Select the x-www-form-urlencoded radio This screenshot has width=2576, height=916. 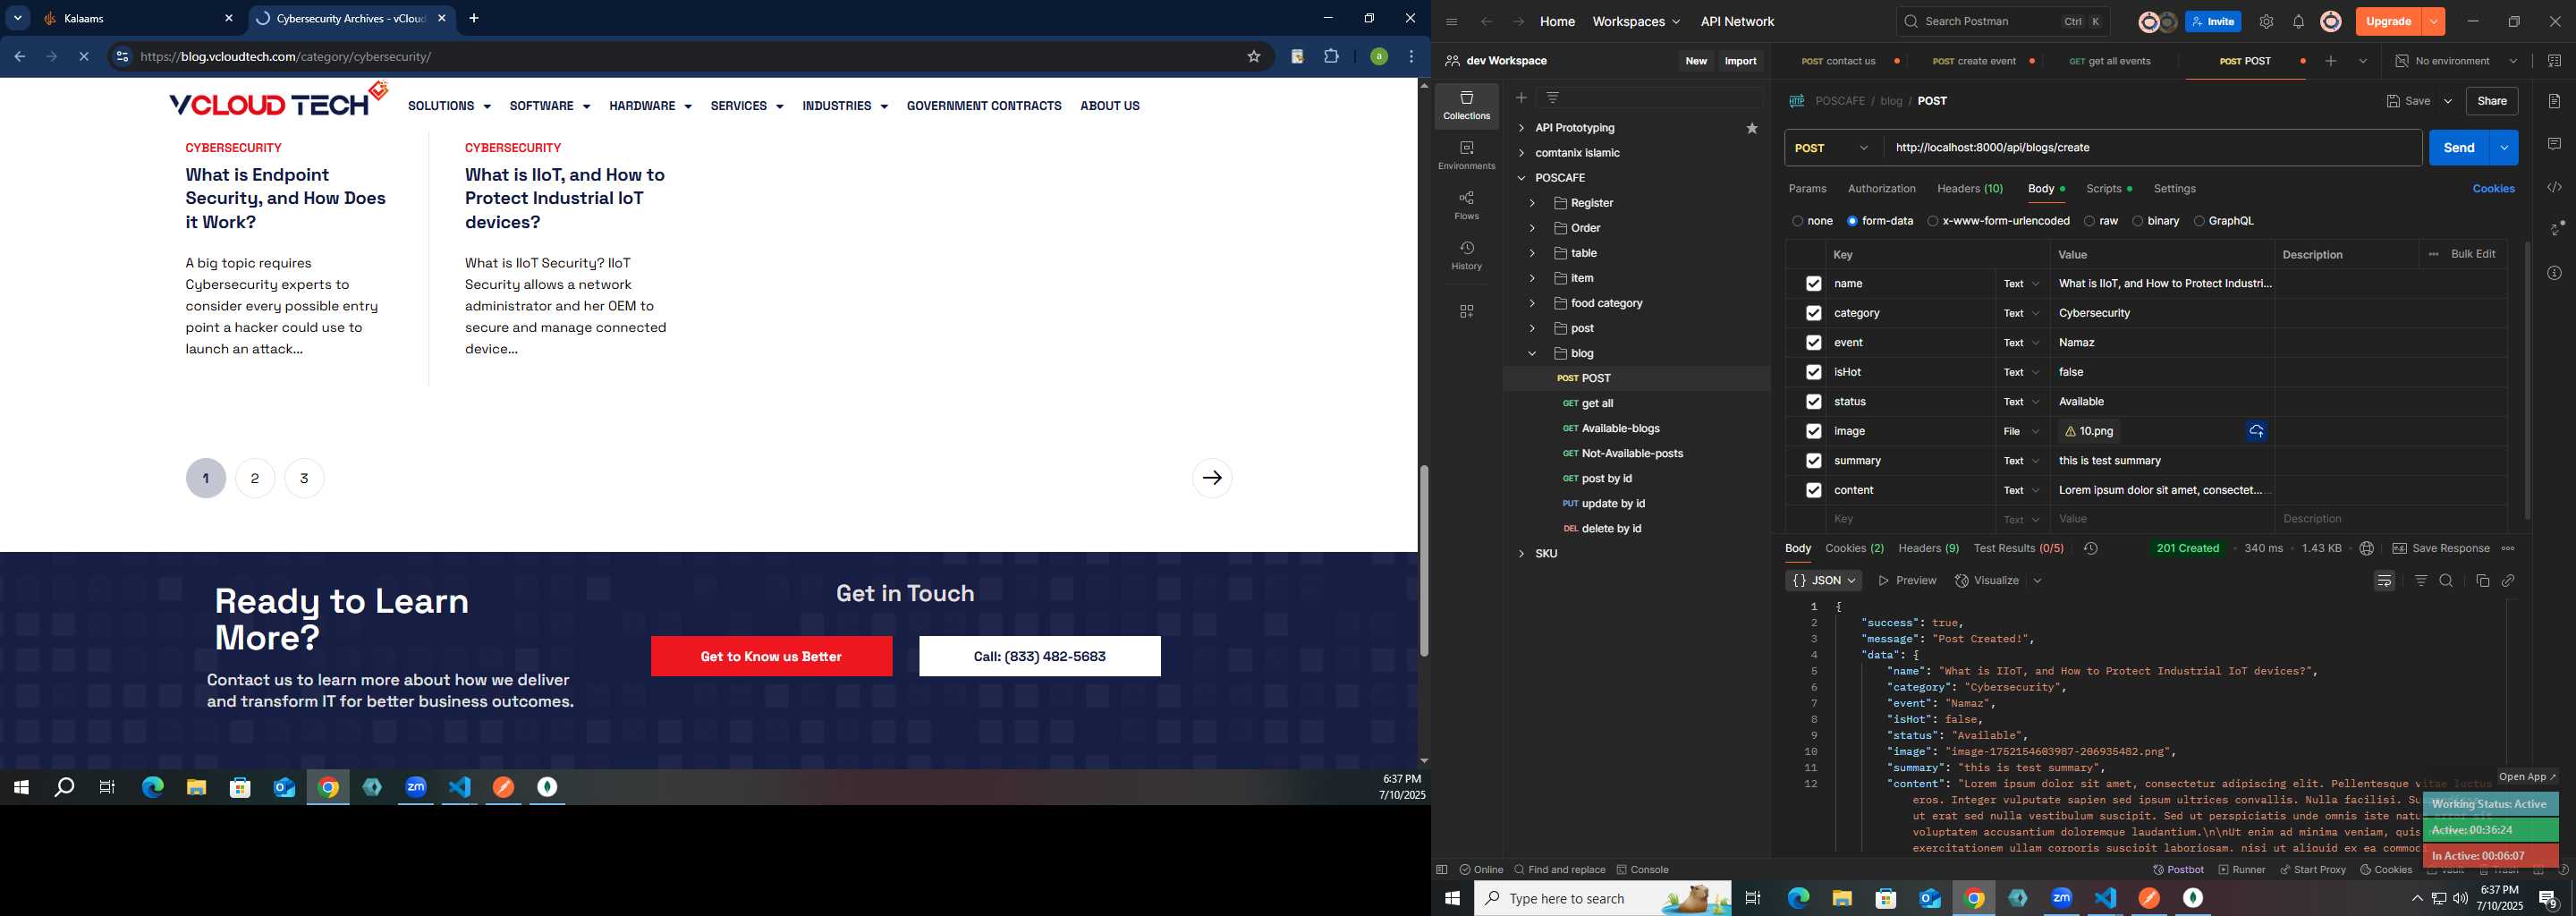1932,221
